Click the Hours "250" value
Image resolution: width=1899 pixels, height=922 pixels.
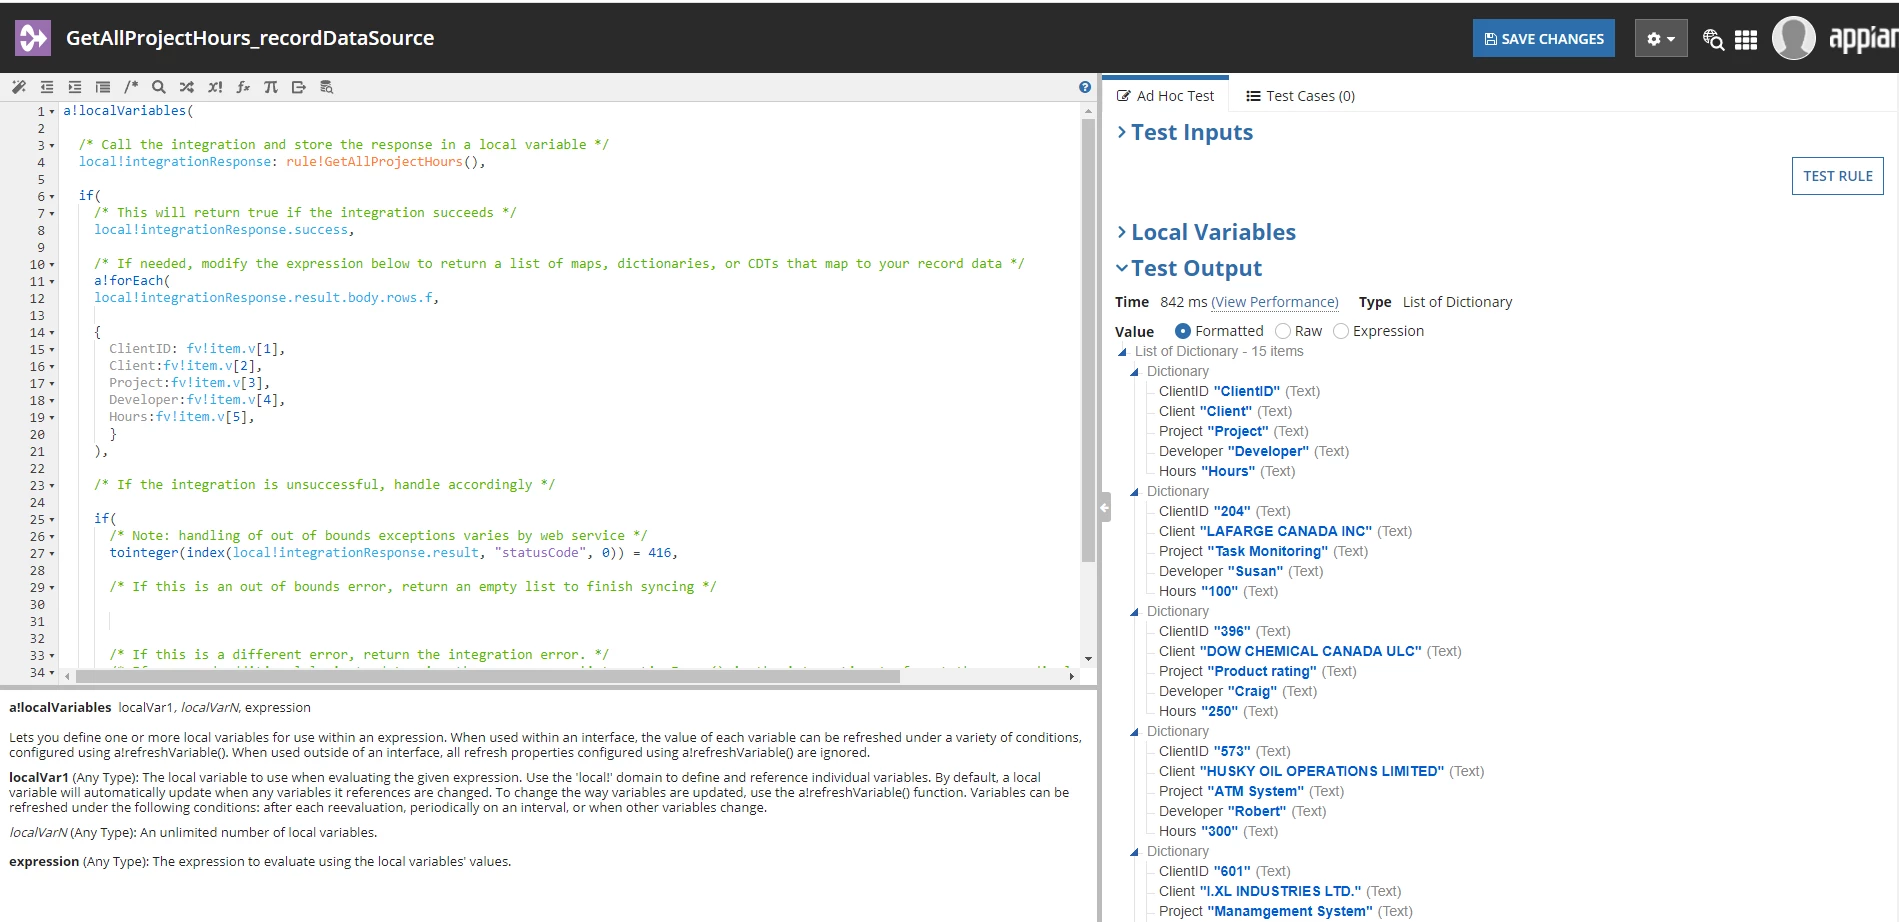pyautogui.click(x=1218, y=711)
